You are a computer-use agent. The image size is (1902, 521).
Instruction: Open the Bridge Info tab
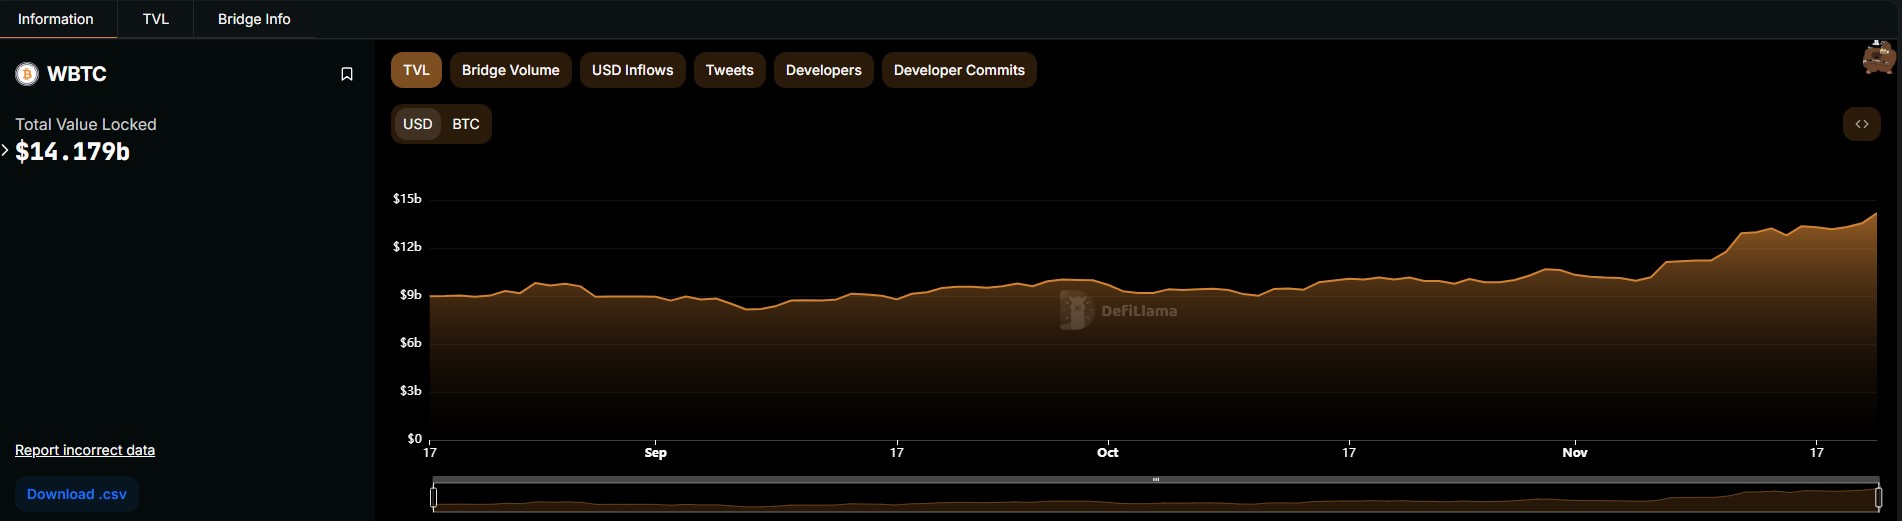click(x=254, y=19)
